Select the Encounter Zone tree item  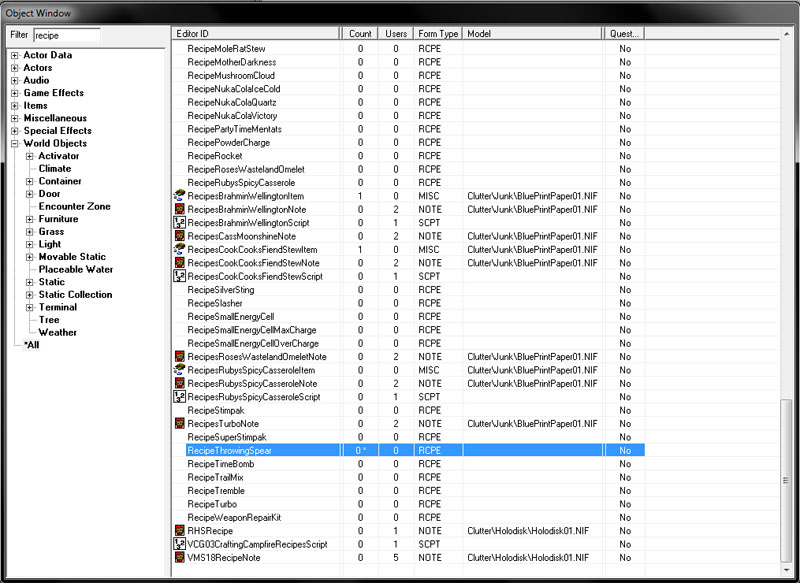[74, 206]
